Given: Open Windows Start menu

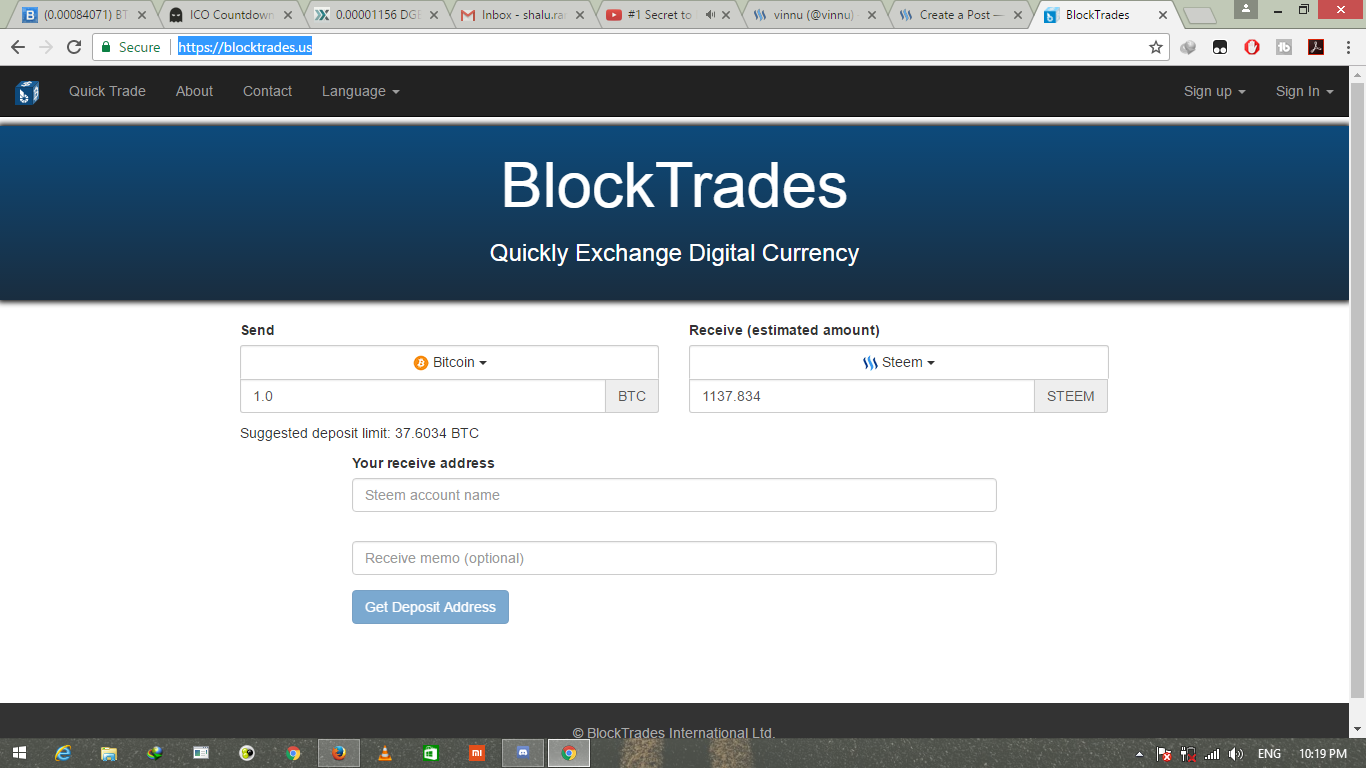Looking at the screenshot, I should (19, 753).
